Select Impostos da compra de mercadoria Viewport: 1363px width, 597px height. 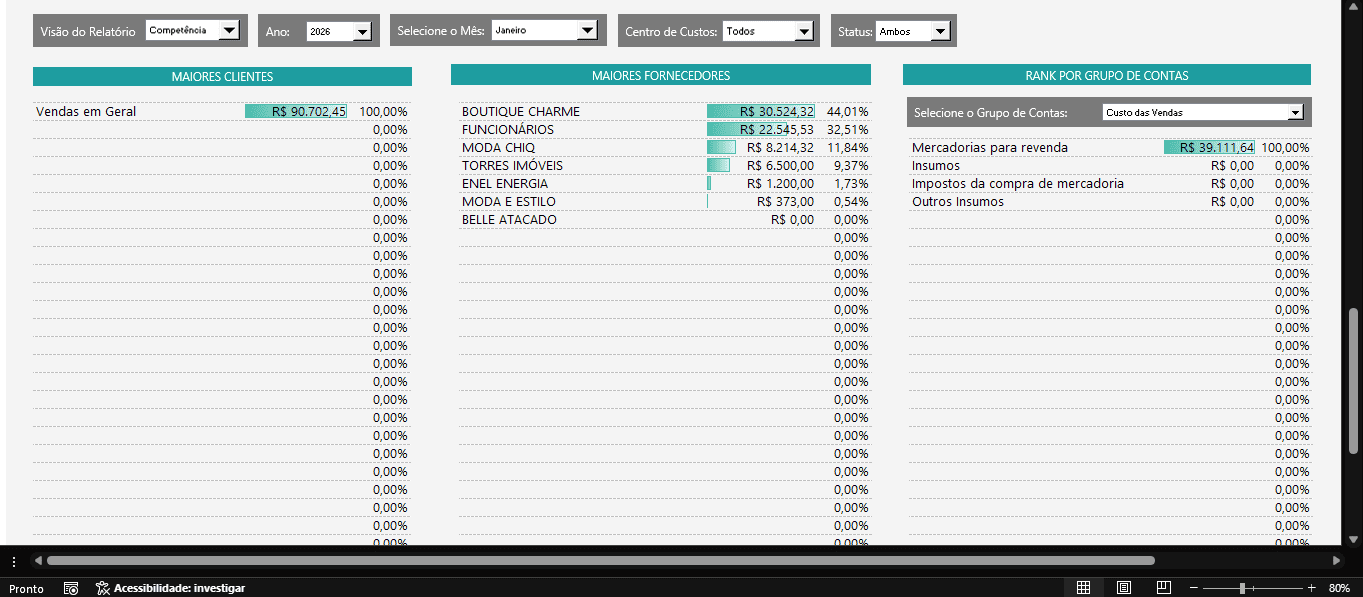pos(1018,183)
